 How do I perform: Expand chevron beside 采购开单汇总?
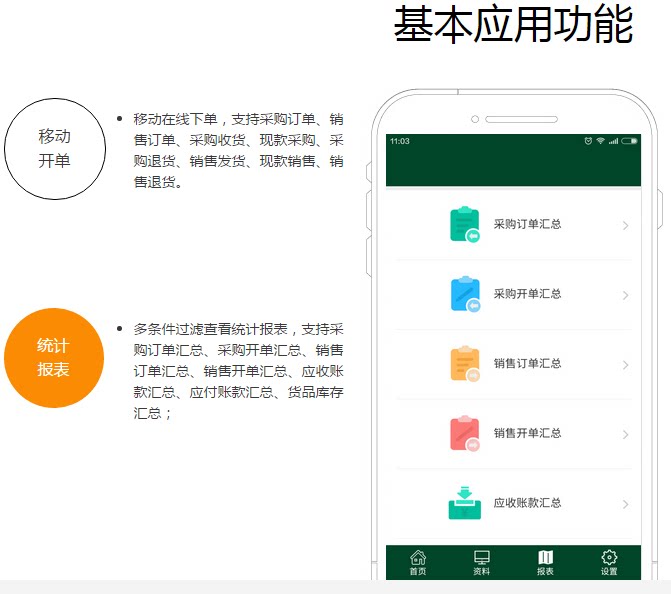[626, 295]
